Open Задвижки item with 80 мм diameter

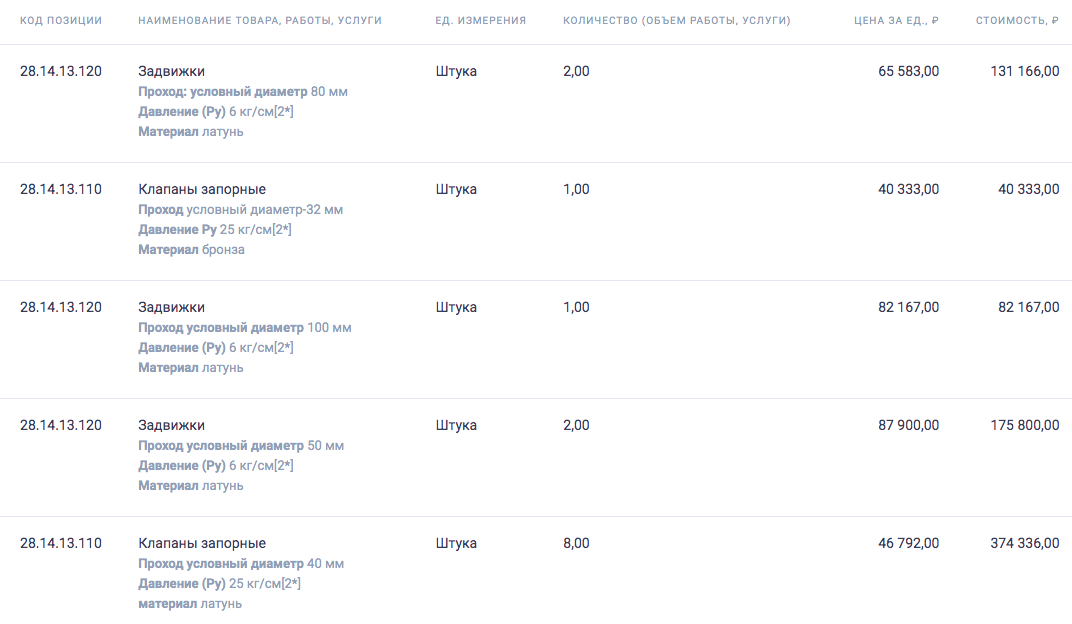[172, 71]
